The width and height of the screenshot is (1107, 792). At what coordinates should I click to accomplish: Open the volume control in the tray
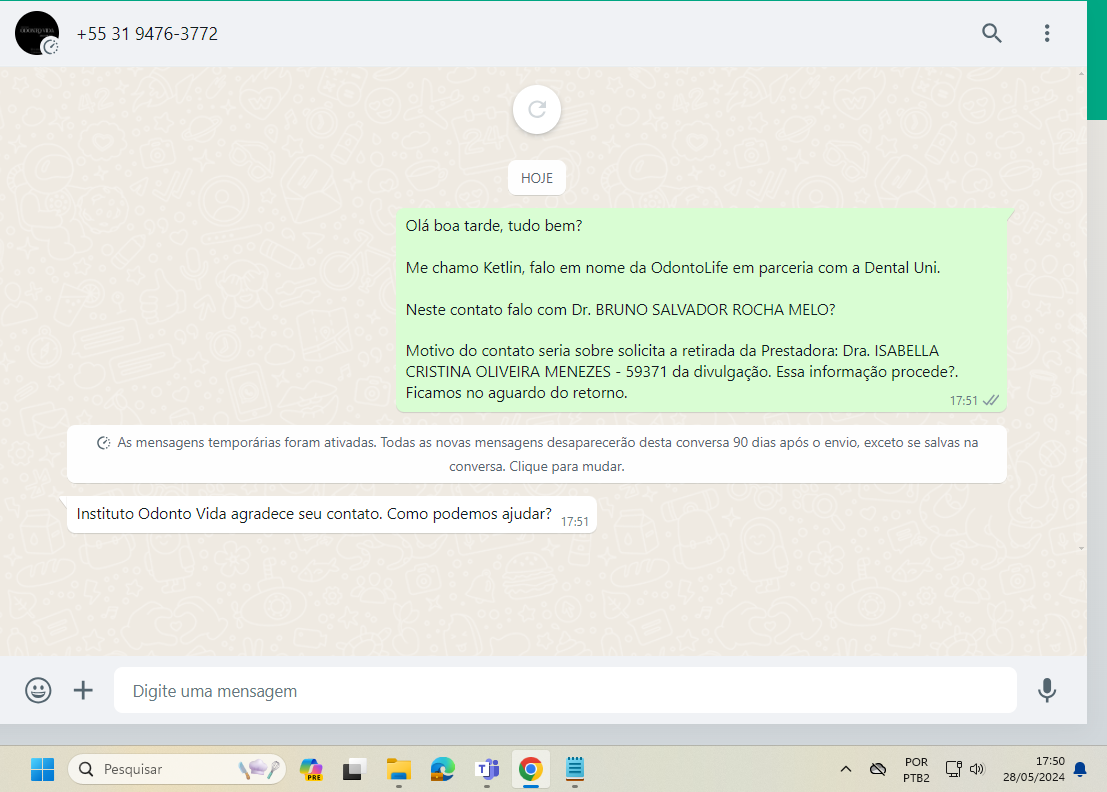point(977,769)
